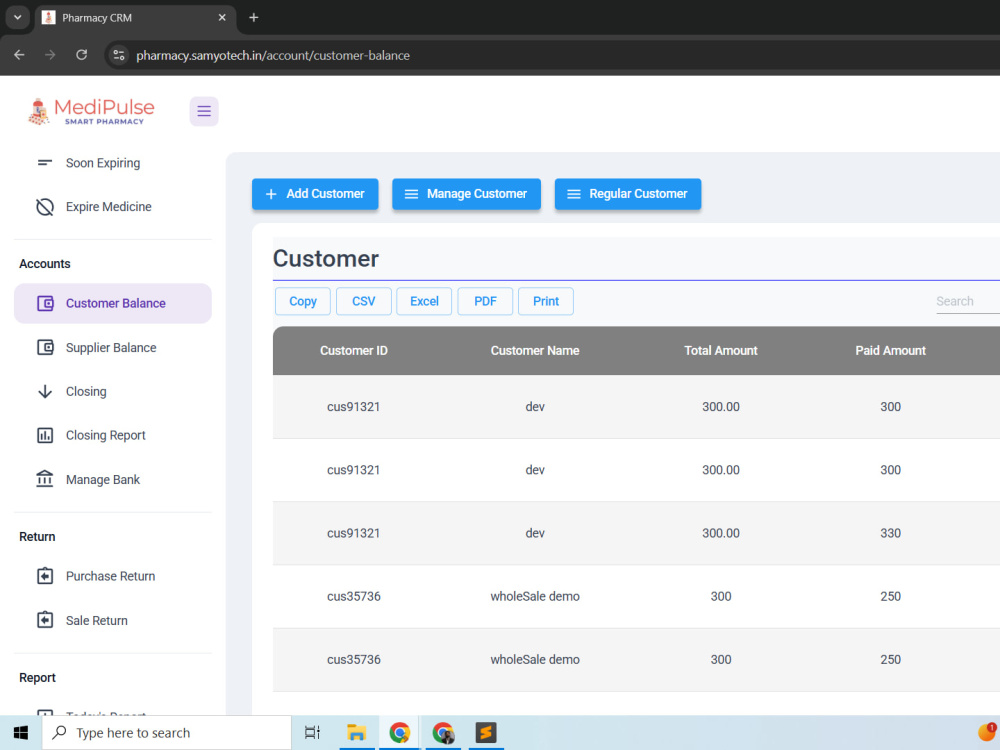Click the Purchase Return sidebar label
This screenshot has width=1000, height=750.
(110, 576)
